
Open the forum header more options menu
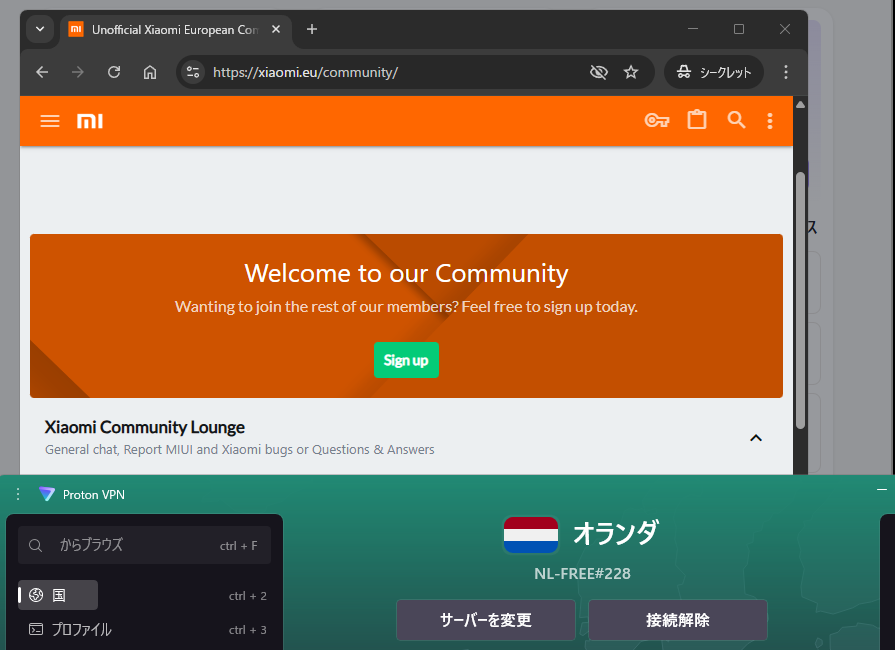coord(770,121)
